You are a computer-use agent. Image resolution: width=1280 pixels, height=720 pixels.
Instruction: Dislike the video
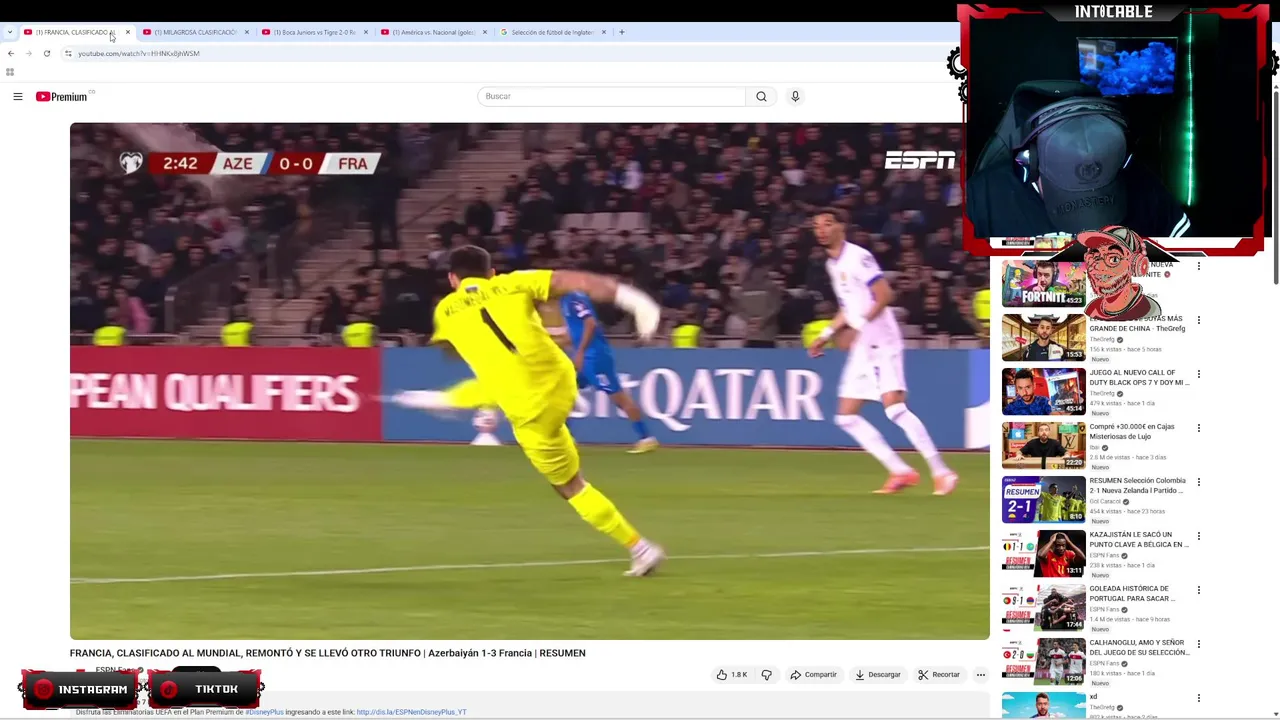click(766, 675)
